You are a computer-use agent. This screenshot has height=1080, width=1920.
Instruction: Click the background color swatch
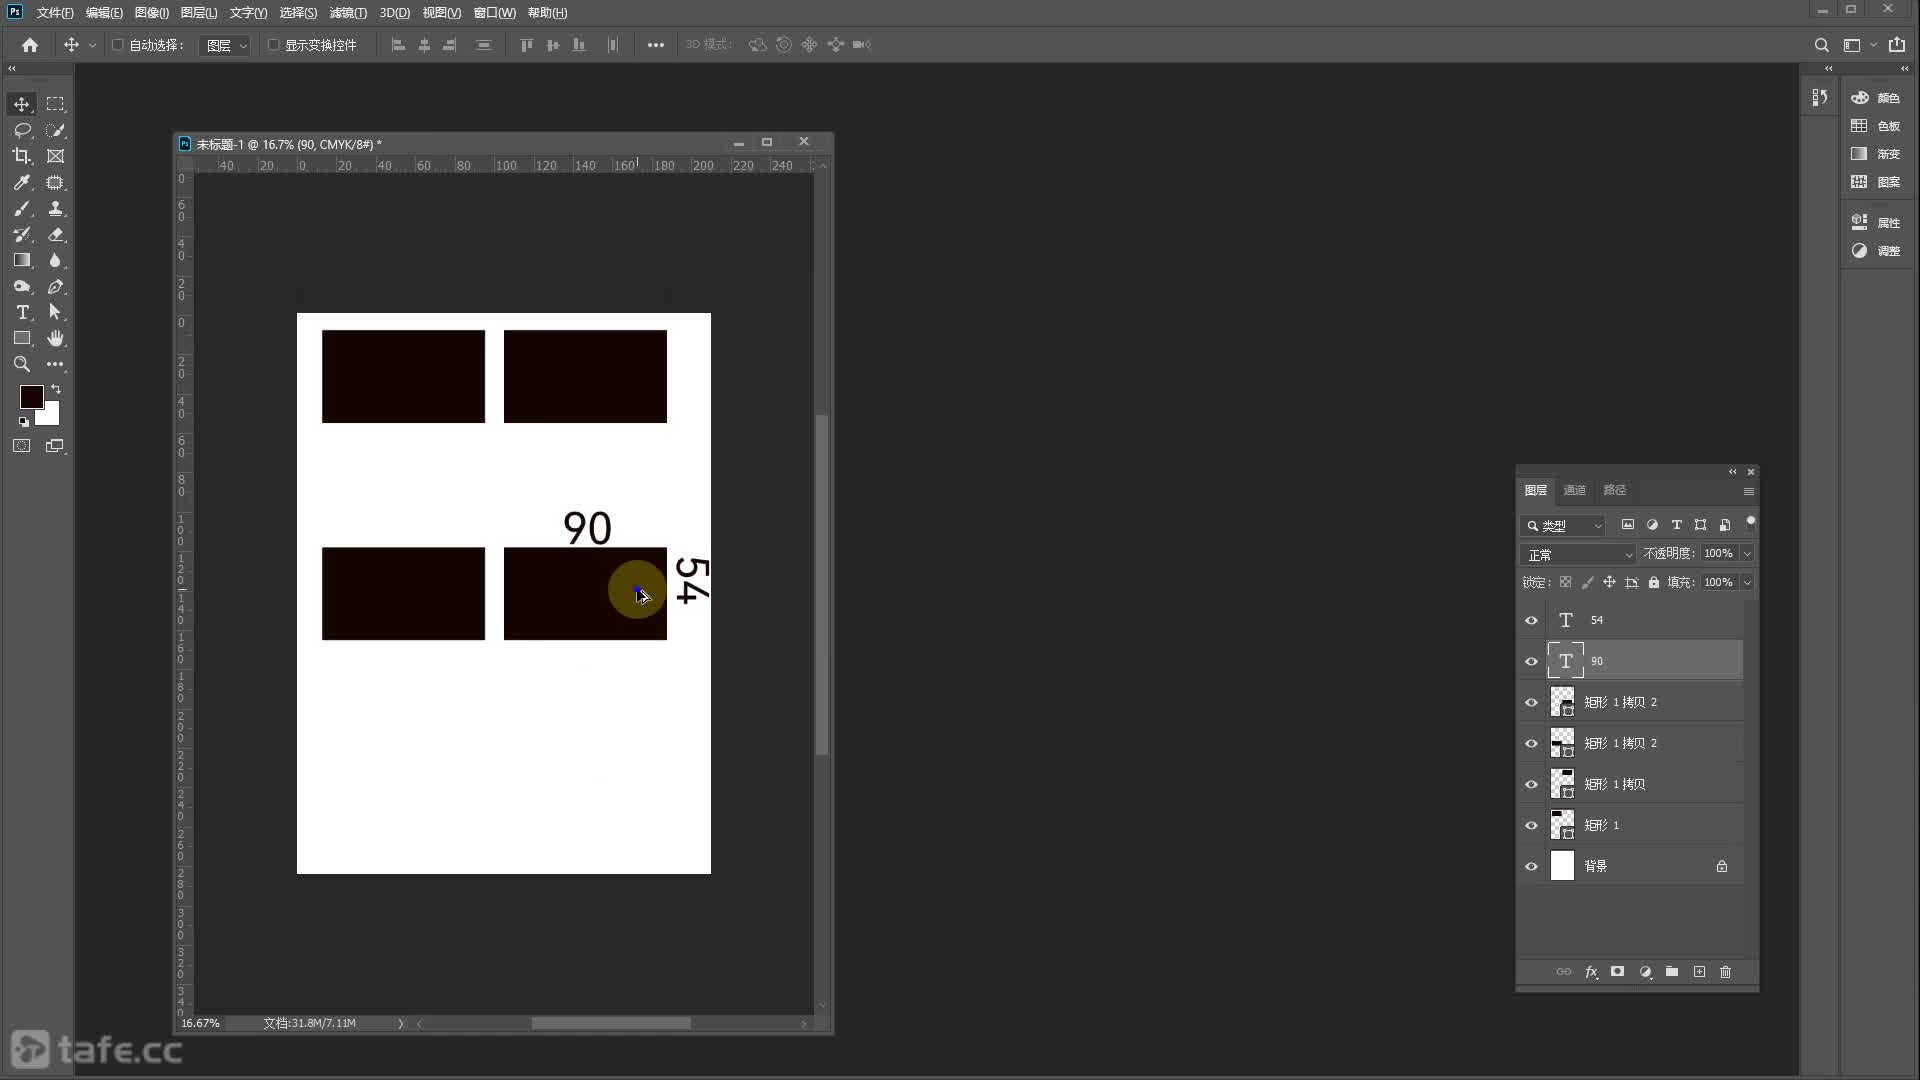[52, 417]
